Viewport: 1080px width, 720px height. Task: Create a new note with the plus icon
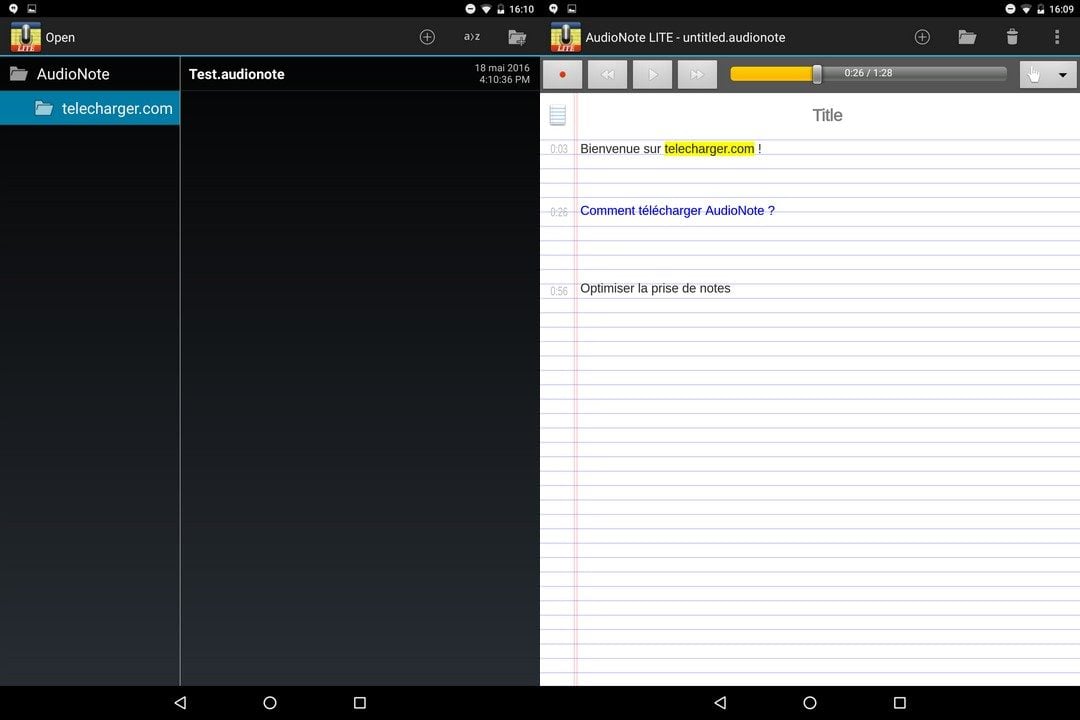pyautogui.click(x=922, y=37)
